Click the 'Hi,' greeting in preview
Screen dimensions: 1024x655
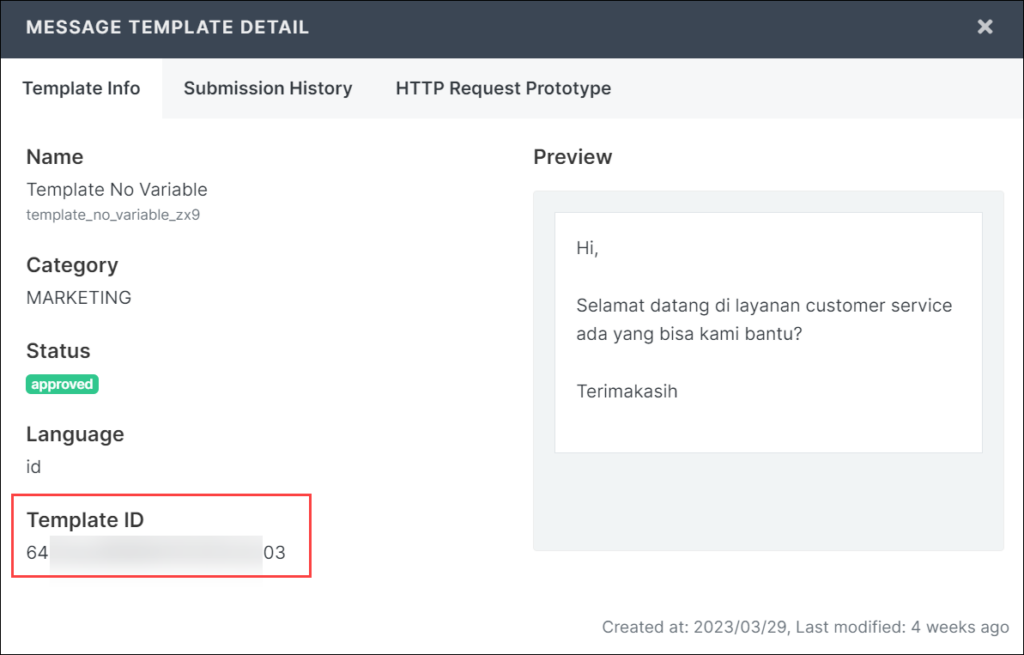587,249
